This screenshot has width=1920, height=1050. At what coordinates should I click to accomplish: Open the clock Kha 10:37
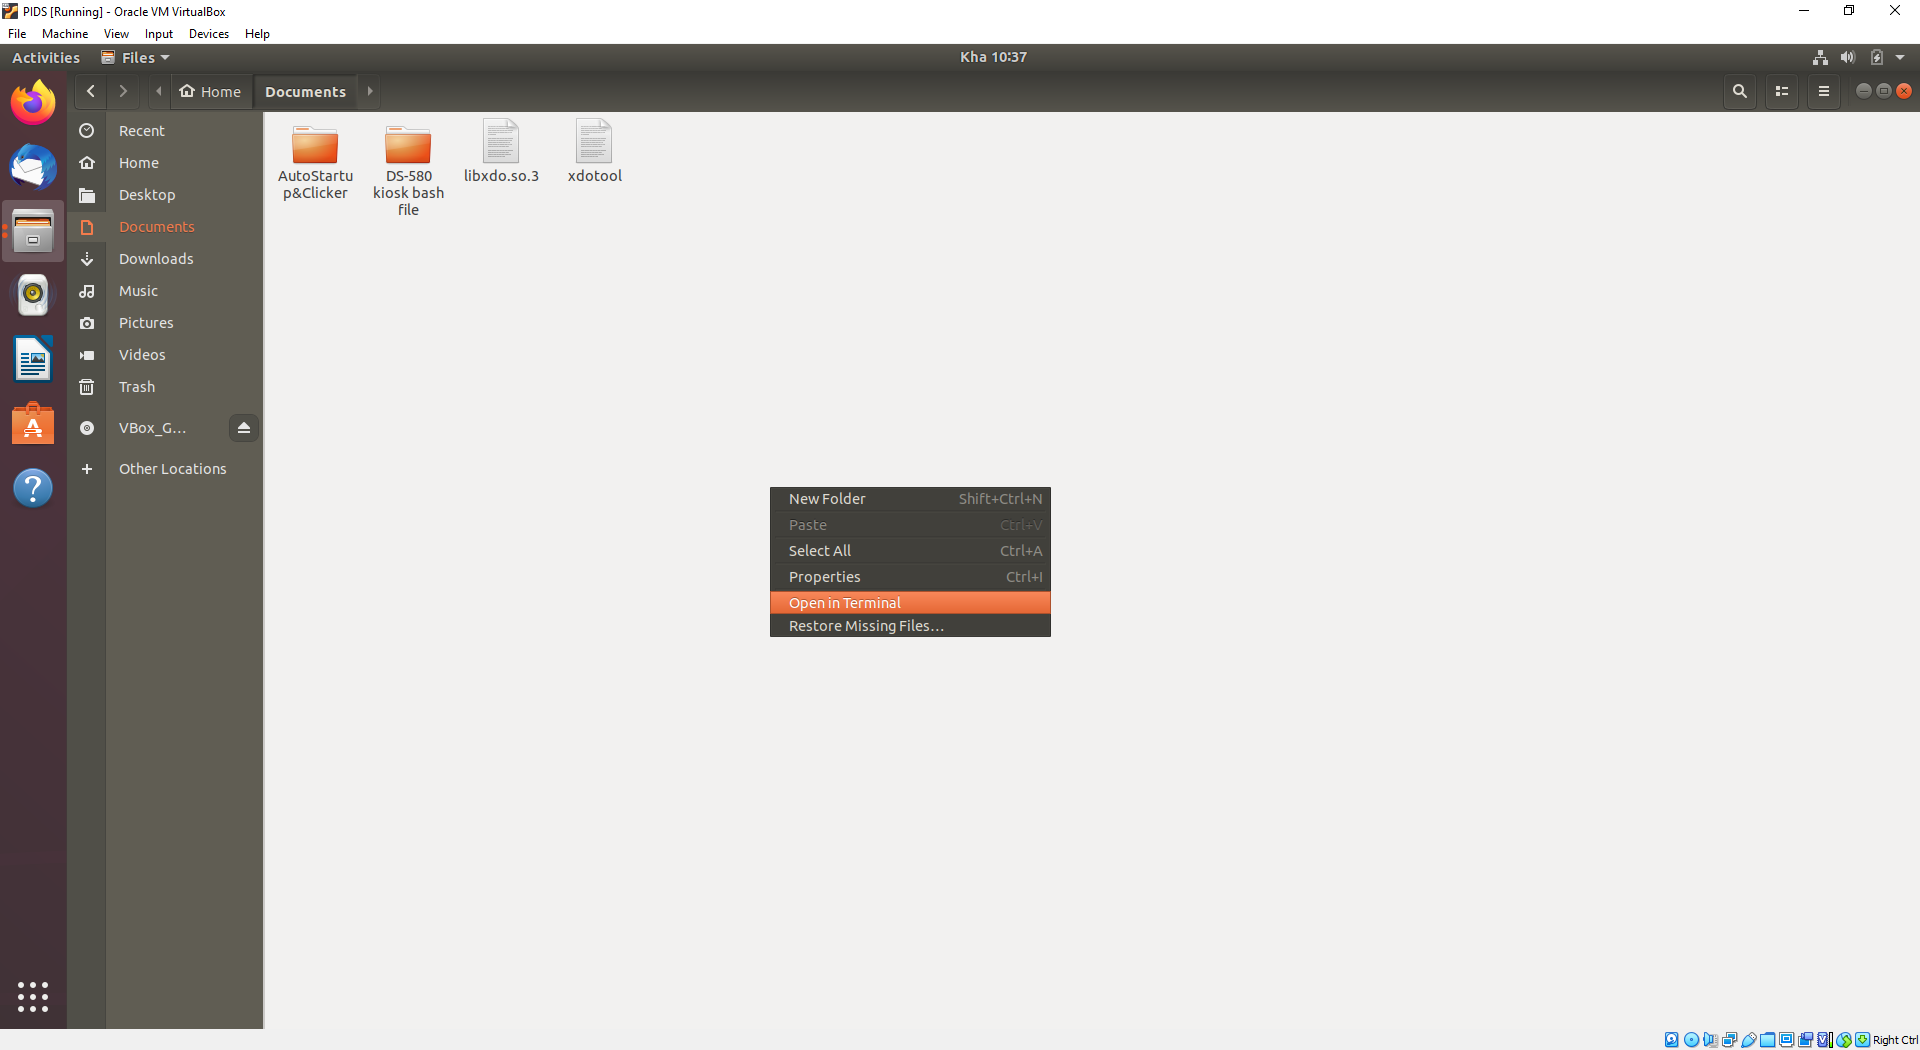[x=993, y=57]
